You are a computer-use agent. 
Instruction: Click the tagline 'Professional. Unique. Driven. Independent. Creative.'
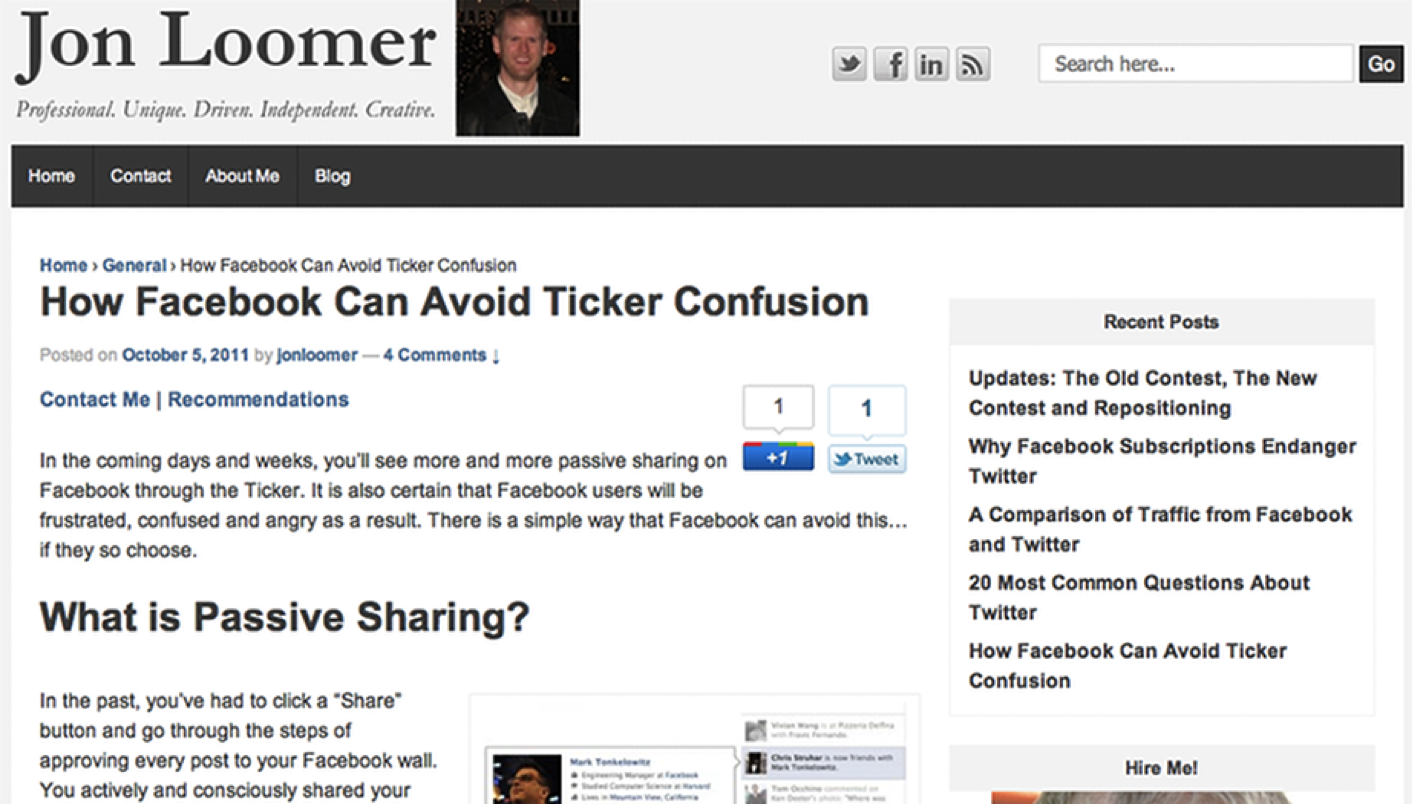(226, 110)
